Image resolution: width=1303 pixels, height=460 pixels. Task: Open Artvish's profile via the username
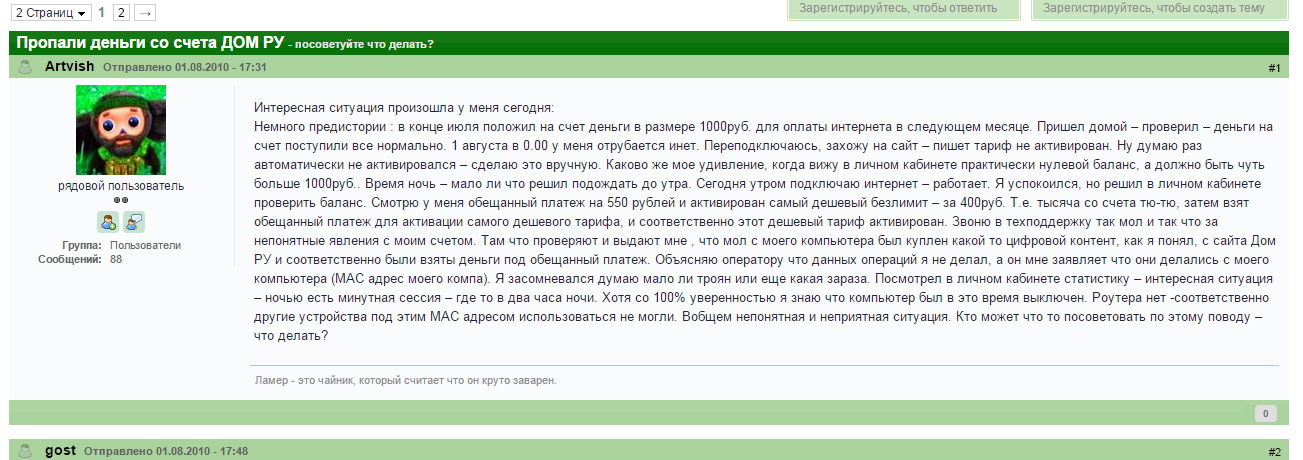tap(70, 66)
